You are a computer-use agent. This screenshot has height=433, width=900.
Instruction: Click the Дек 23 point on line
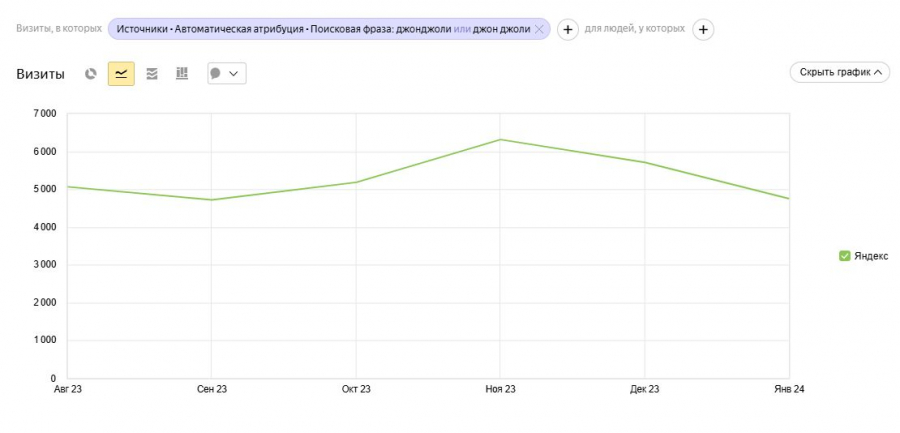click(645, 162)
